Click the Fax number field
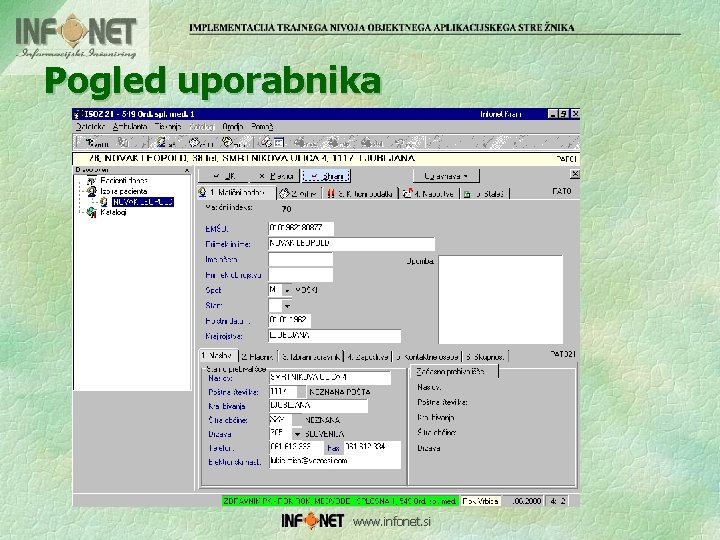 [372, 447]
